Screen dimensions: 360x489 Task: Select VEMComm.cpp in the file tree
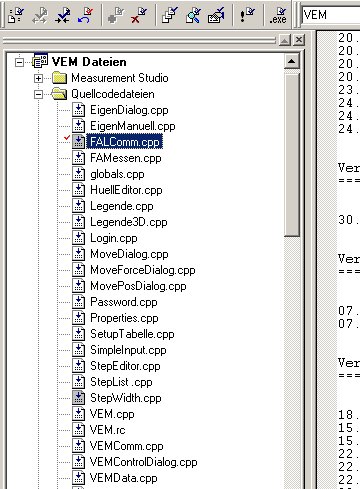pos(127,446)
